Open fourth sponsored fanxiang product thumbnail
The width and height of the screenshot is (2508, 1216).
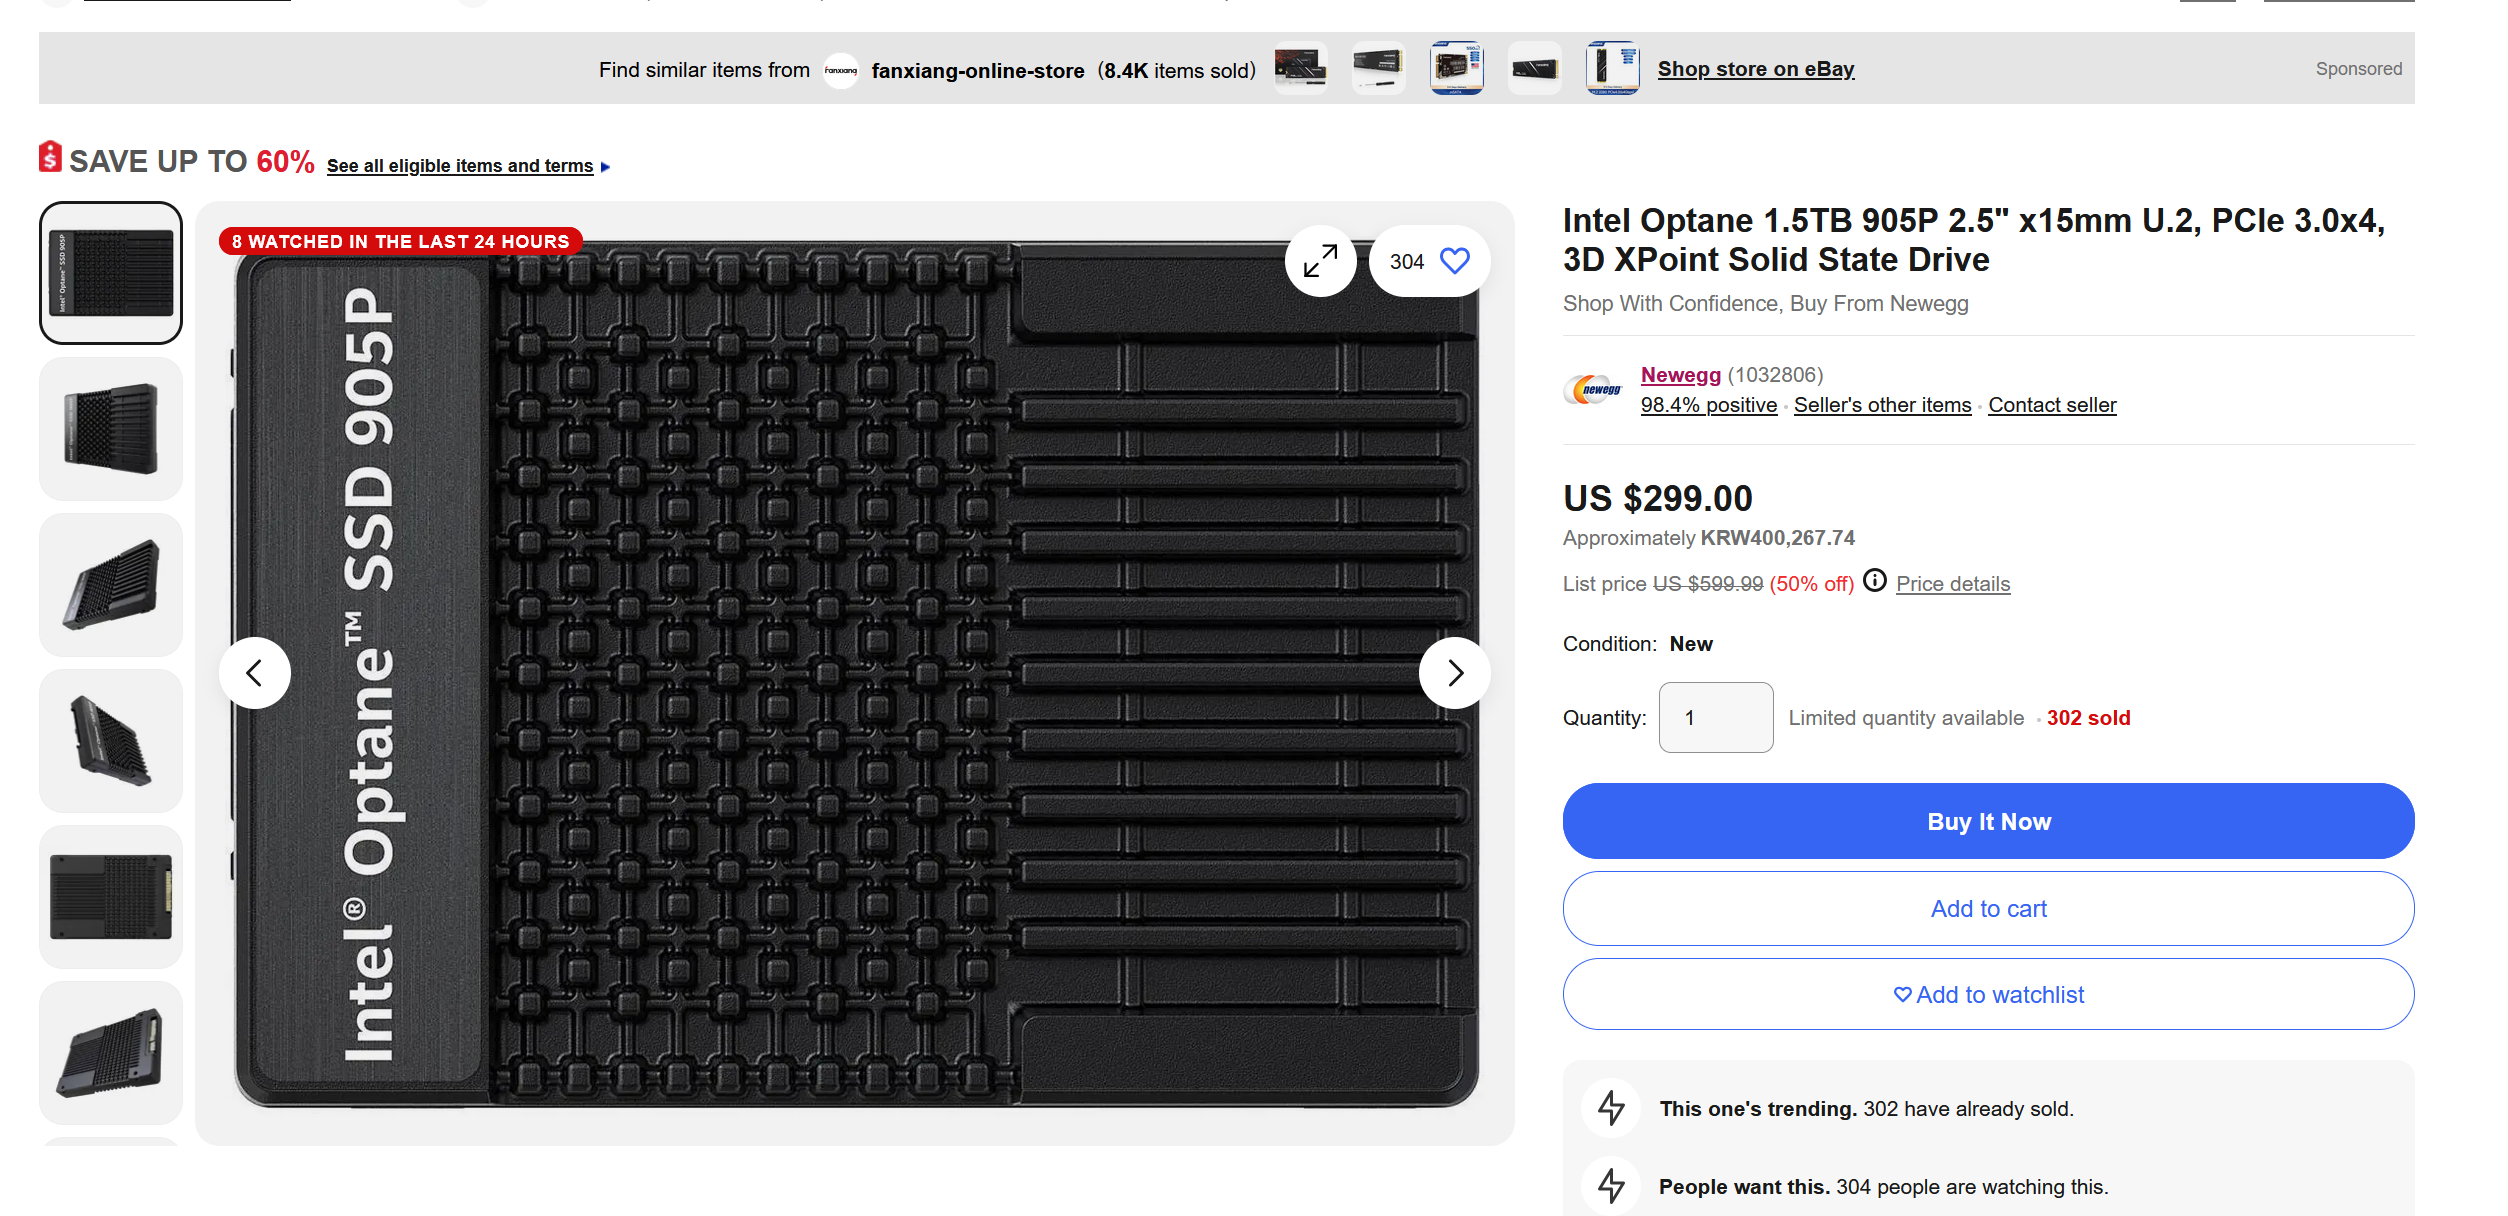point(1535,68)
